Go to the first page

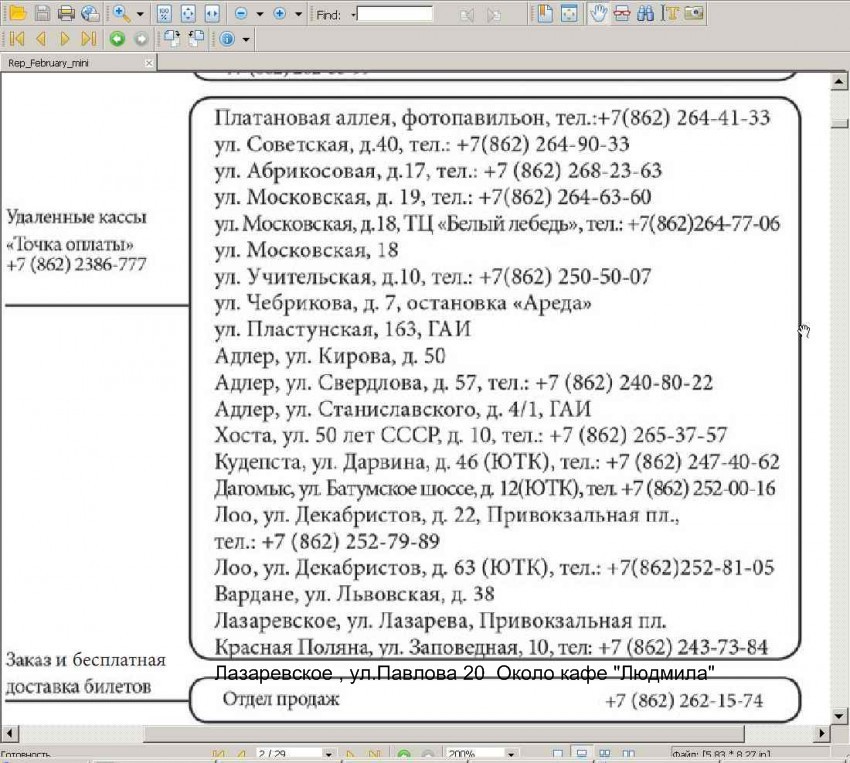(x=16, y=39)
